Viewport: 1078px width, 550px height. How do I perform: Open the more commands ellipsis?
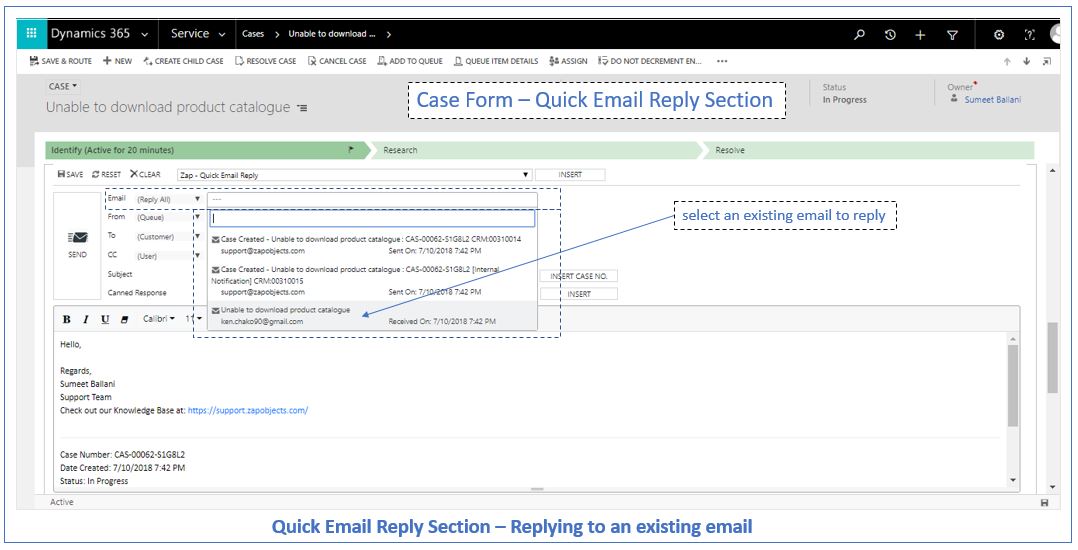pos(722,61)
